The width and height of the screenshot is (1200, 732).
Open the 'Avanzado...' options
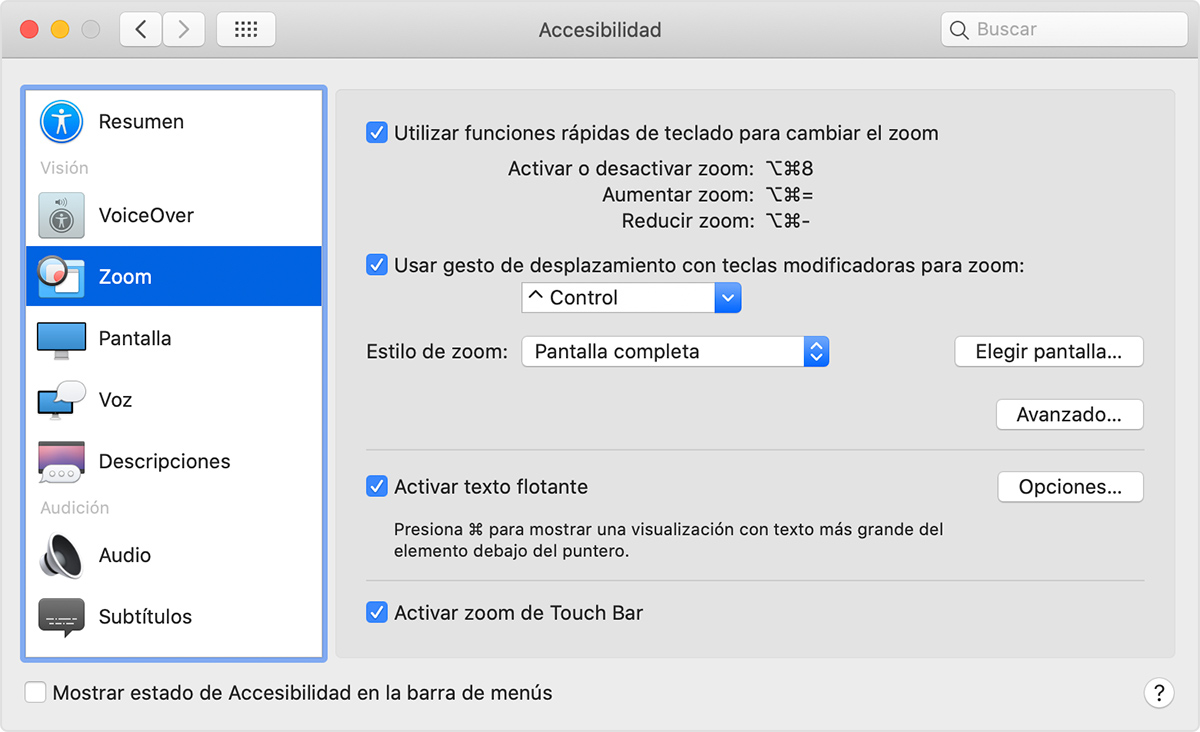tap(1069, 414)
